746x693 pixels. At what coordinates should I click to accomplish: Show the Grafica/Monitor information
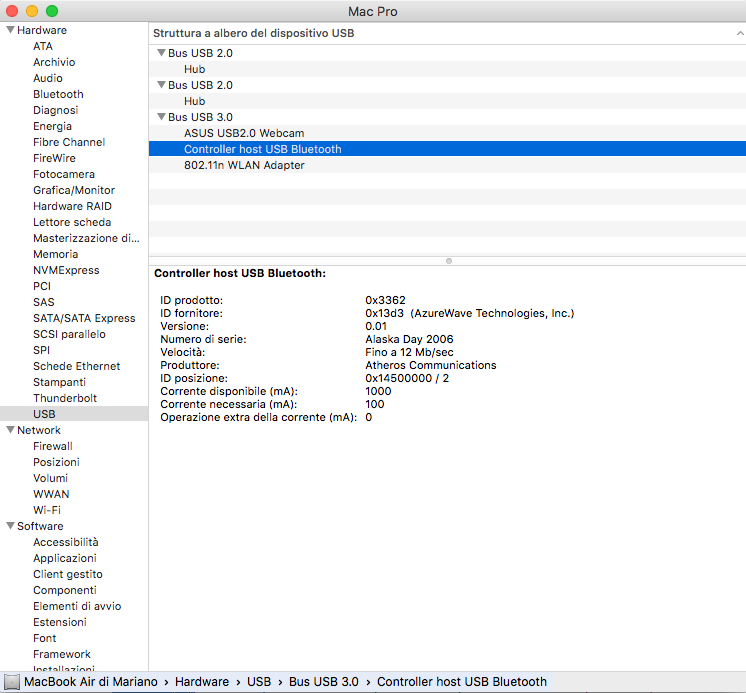[x=73, y=190]
